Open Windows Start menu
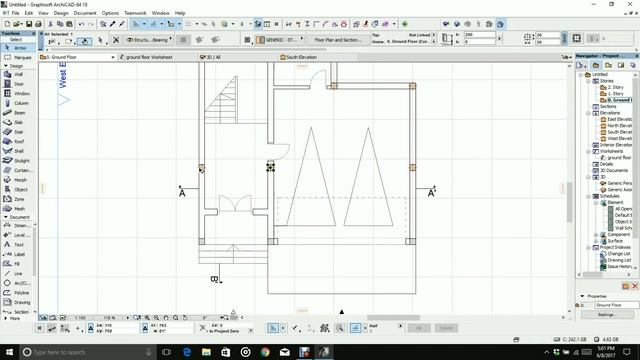Image resolution: width=640 pixels, height=360 pixels. 9,352
